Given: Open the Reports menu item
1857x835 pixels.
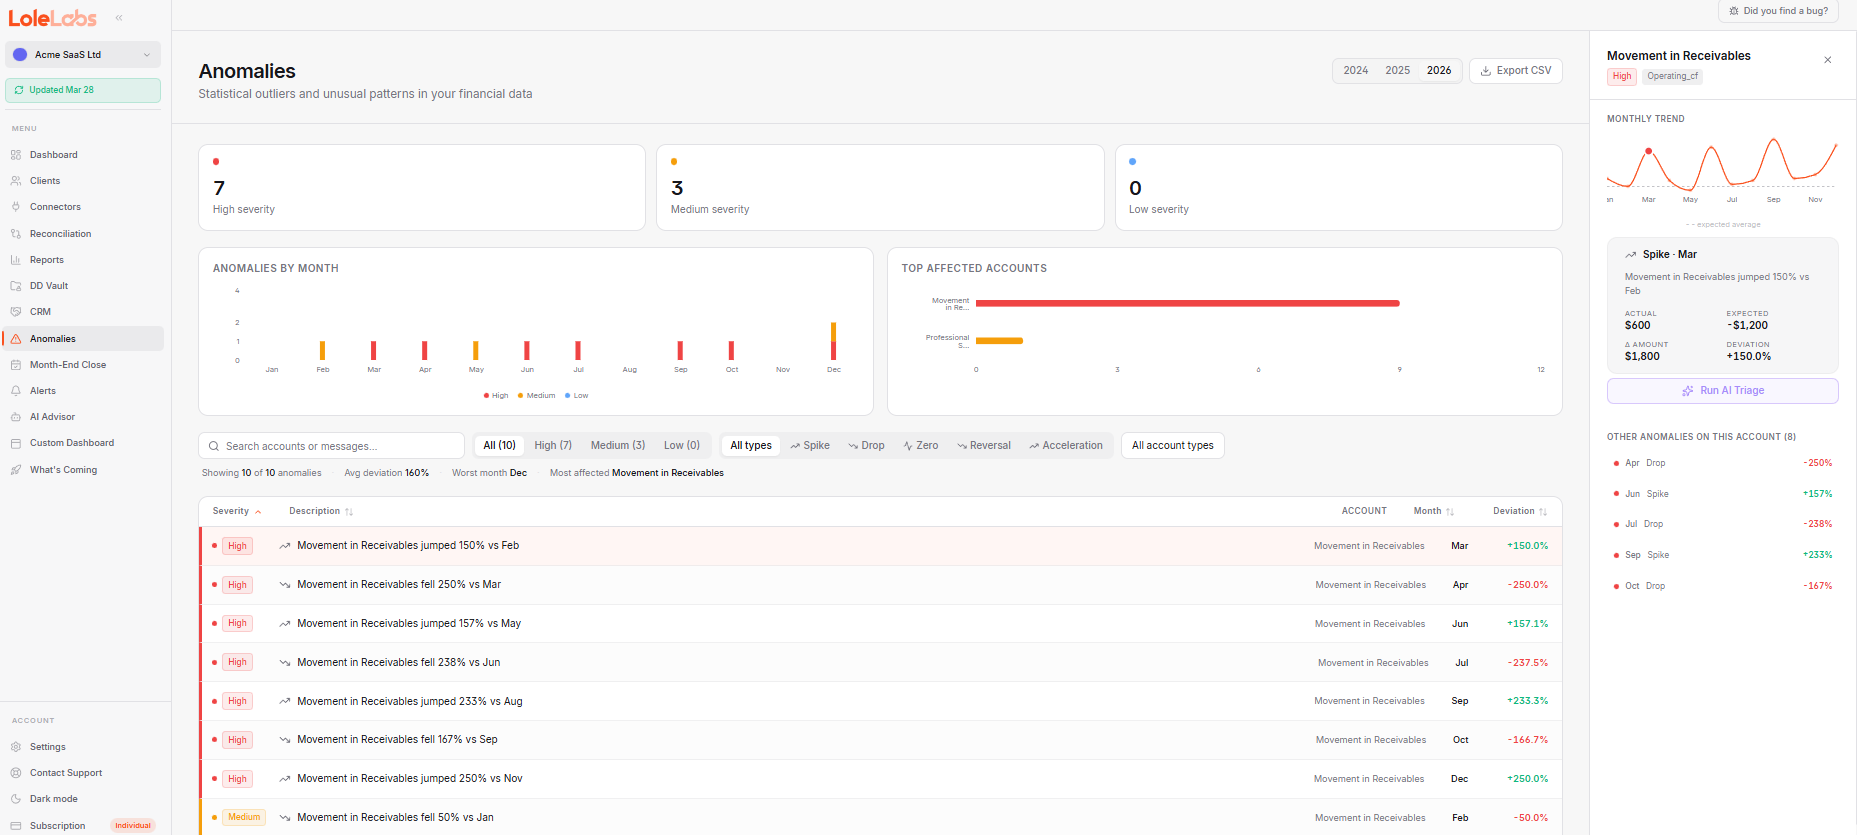Looking at the screenshot, I should pyautogui.click(x=46, y=260).
